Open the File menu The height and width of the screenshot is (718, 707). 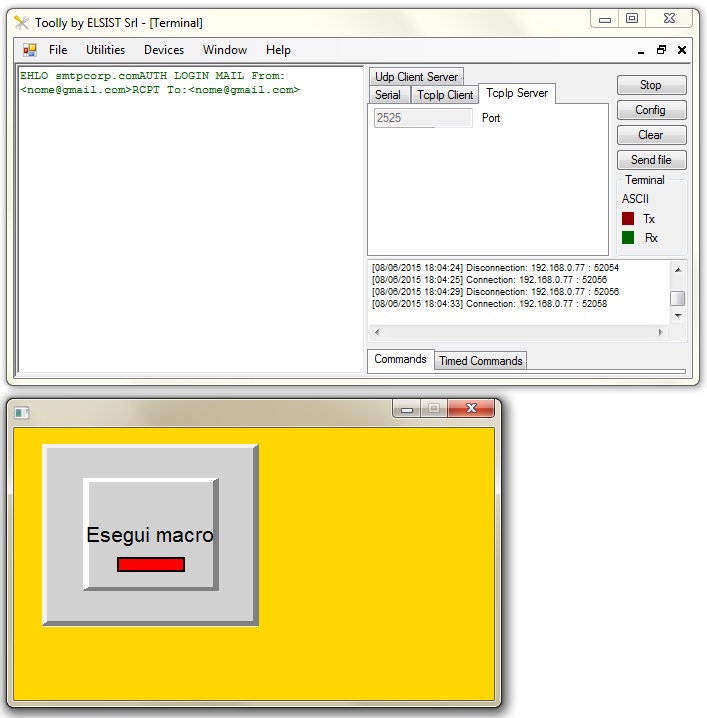click(58, 50)
